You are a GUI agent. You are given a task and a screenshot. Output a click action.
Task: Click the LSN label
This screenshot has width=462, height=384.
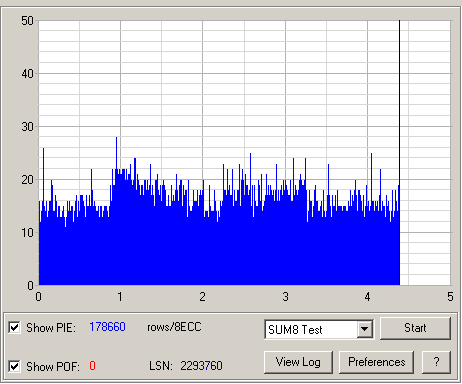point(161,366)
